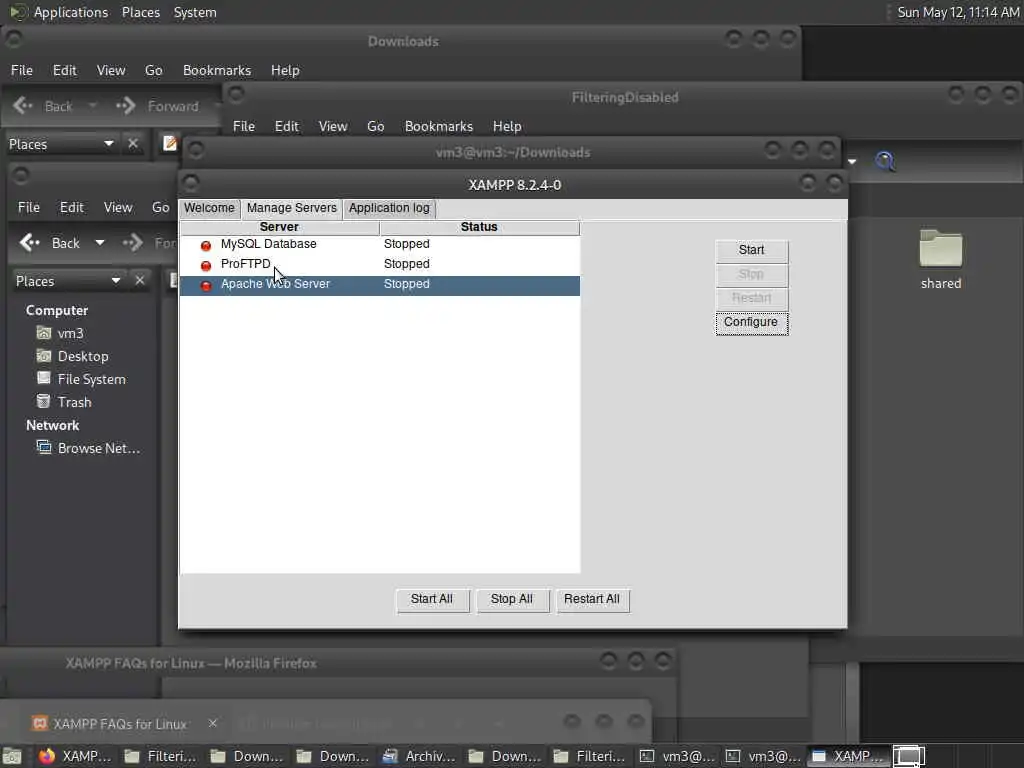Image resolution: width=1024 pixels, height=768 pixels.
Task: Click Restart All servers button
Action: pos(592,600)
